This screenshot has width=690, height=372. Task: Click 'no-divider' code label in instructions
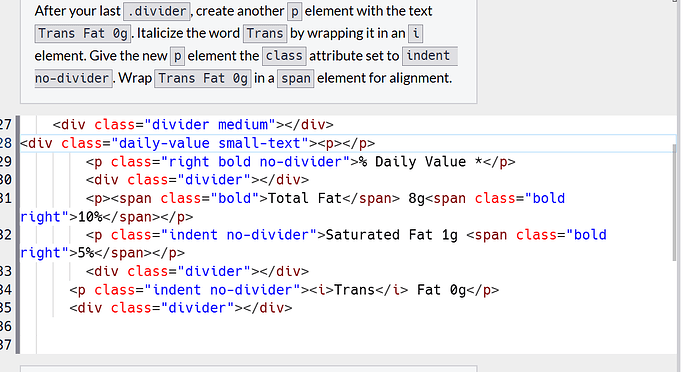point(73,78)
